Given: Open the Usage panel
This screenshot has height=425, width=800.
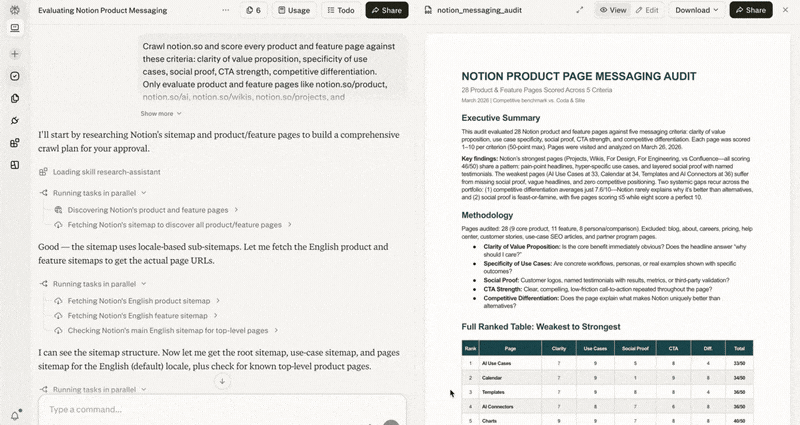Looking at the screenshot, I should [x=294, y=10].
